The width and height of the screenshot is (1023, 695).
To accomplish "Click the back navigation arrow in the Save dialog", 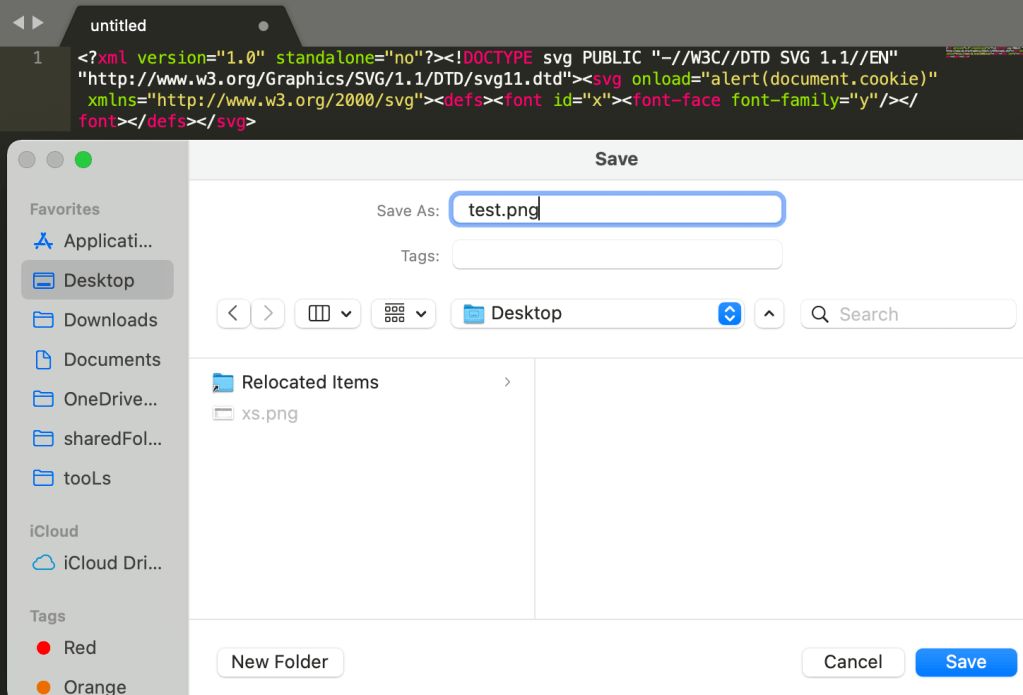I will tap(233, 314).
